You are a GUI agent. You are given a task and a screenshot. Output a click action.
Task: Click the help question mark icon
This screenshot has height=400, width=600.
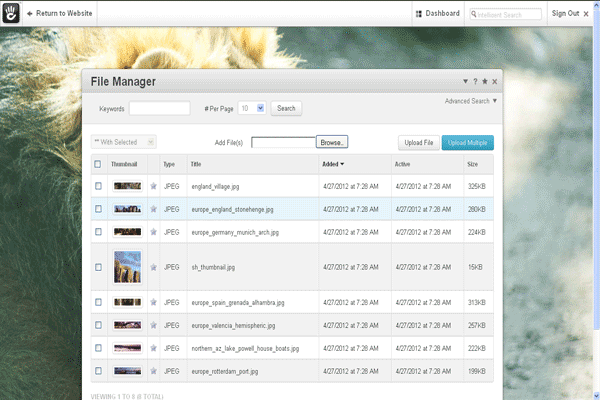click(474, 81)
